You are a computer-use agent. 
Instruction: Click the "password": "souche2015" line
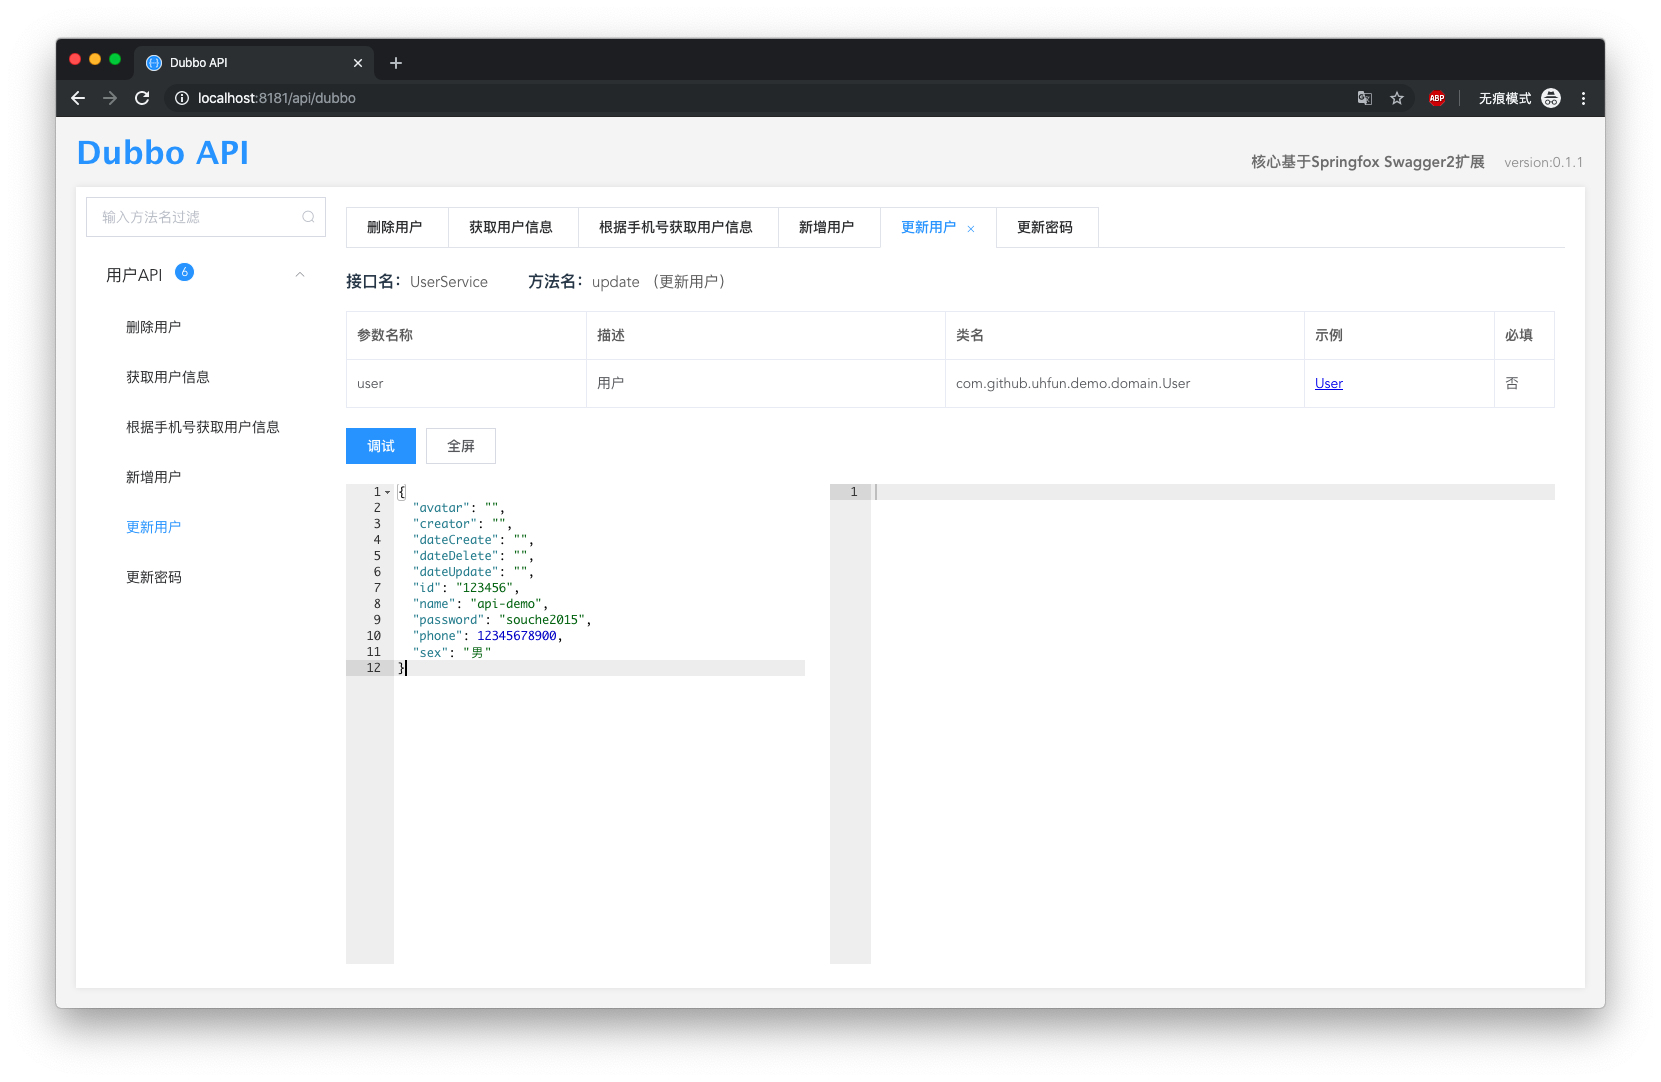[x=502, y=620]
